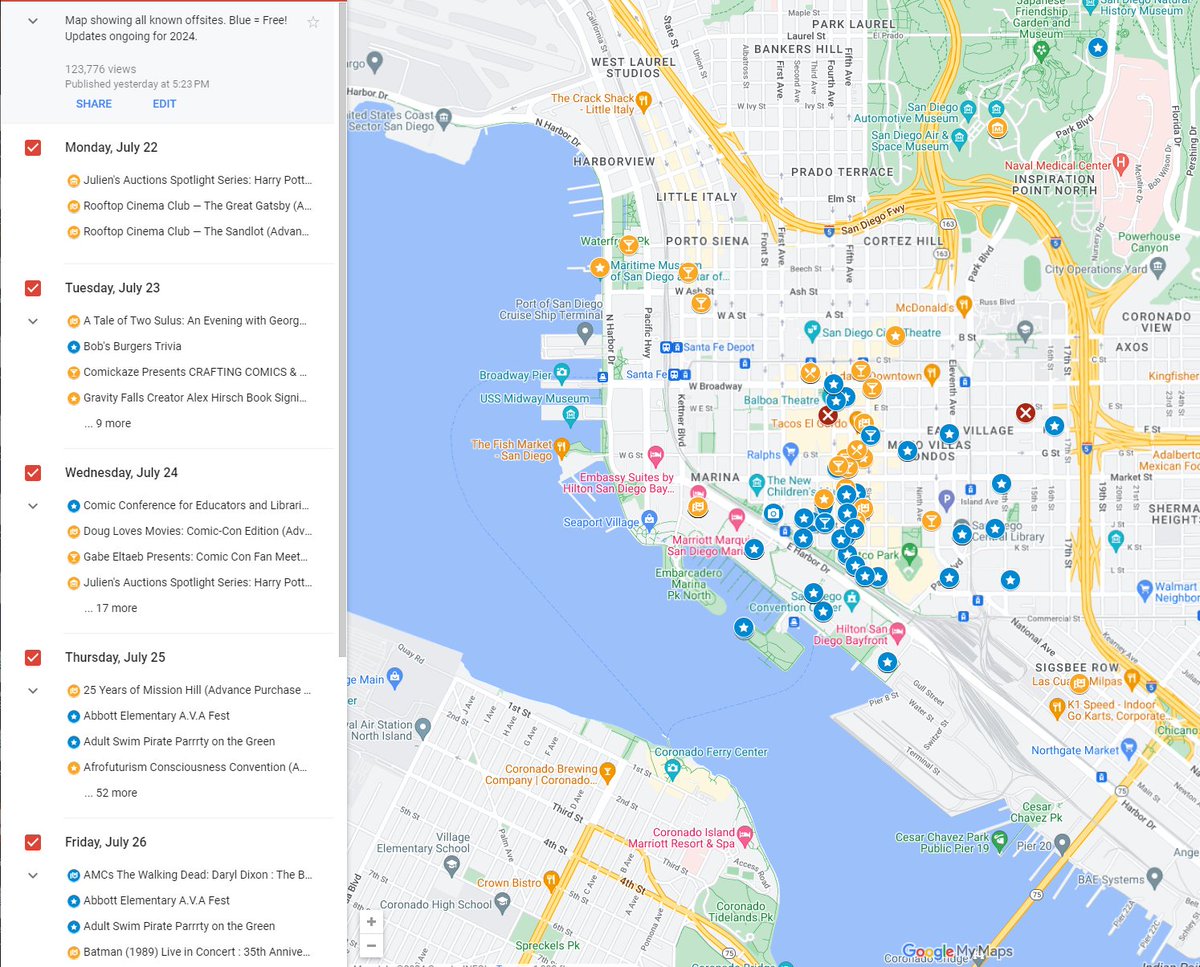
Task: Select the cocktail marker near Waterfront Park
Action: pos(629,243)
